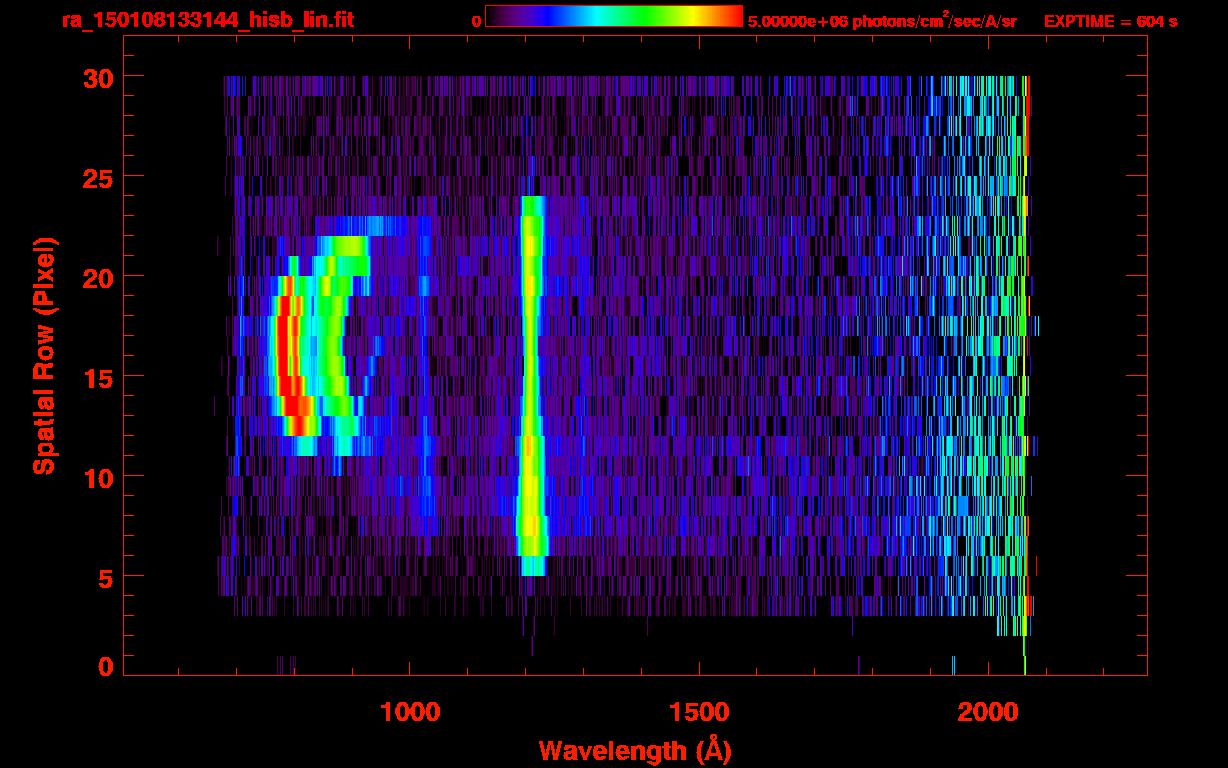Click the 5.00000e+06 photons/cm²/sec/A/sr label
This screenshot has height=768, width=1228.
coord(882,20)
